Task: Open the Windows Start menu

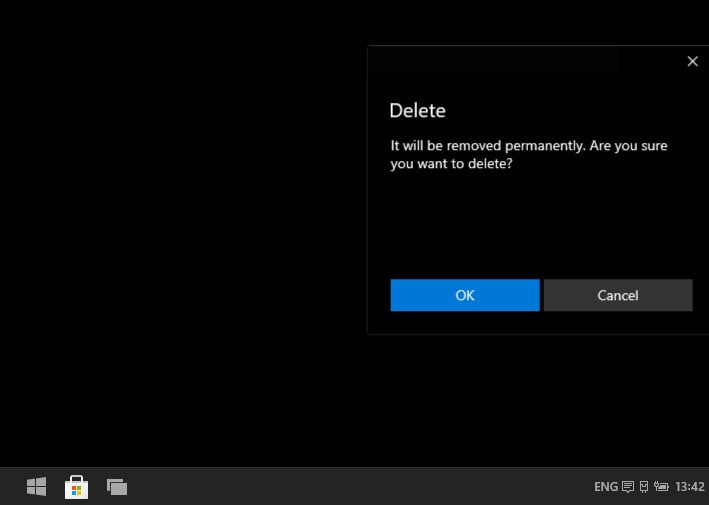Action: click(x=37, y=486)
